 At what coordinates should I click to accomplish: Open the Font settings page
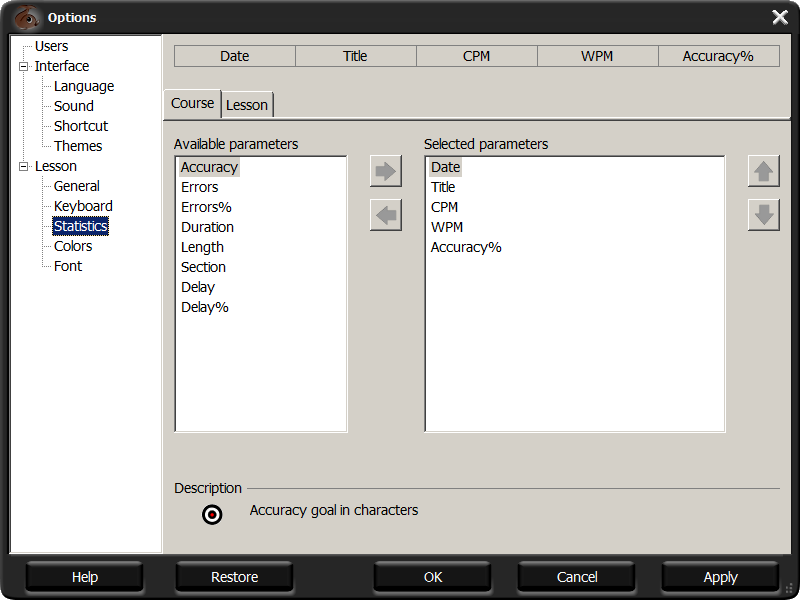tap(68, 266)
